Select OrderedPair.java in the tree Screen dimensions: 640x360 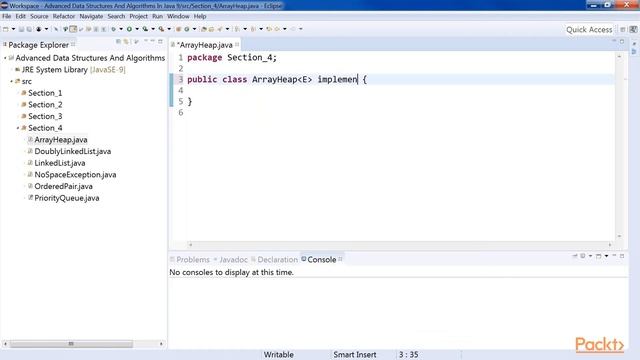pyautogui.click(x=63, y=186)
